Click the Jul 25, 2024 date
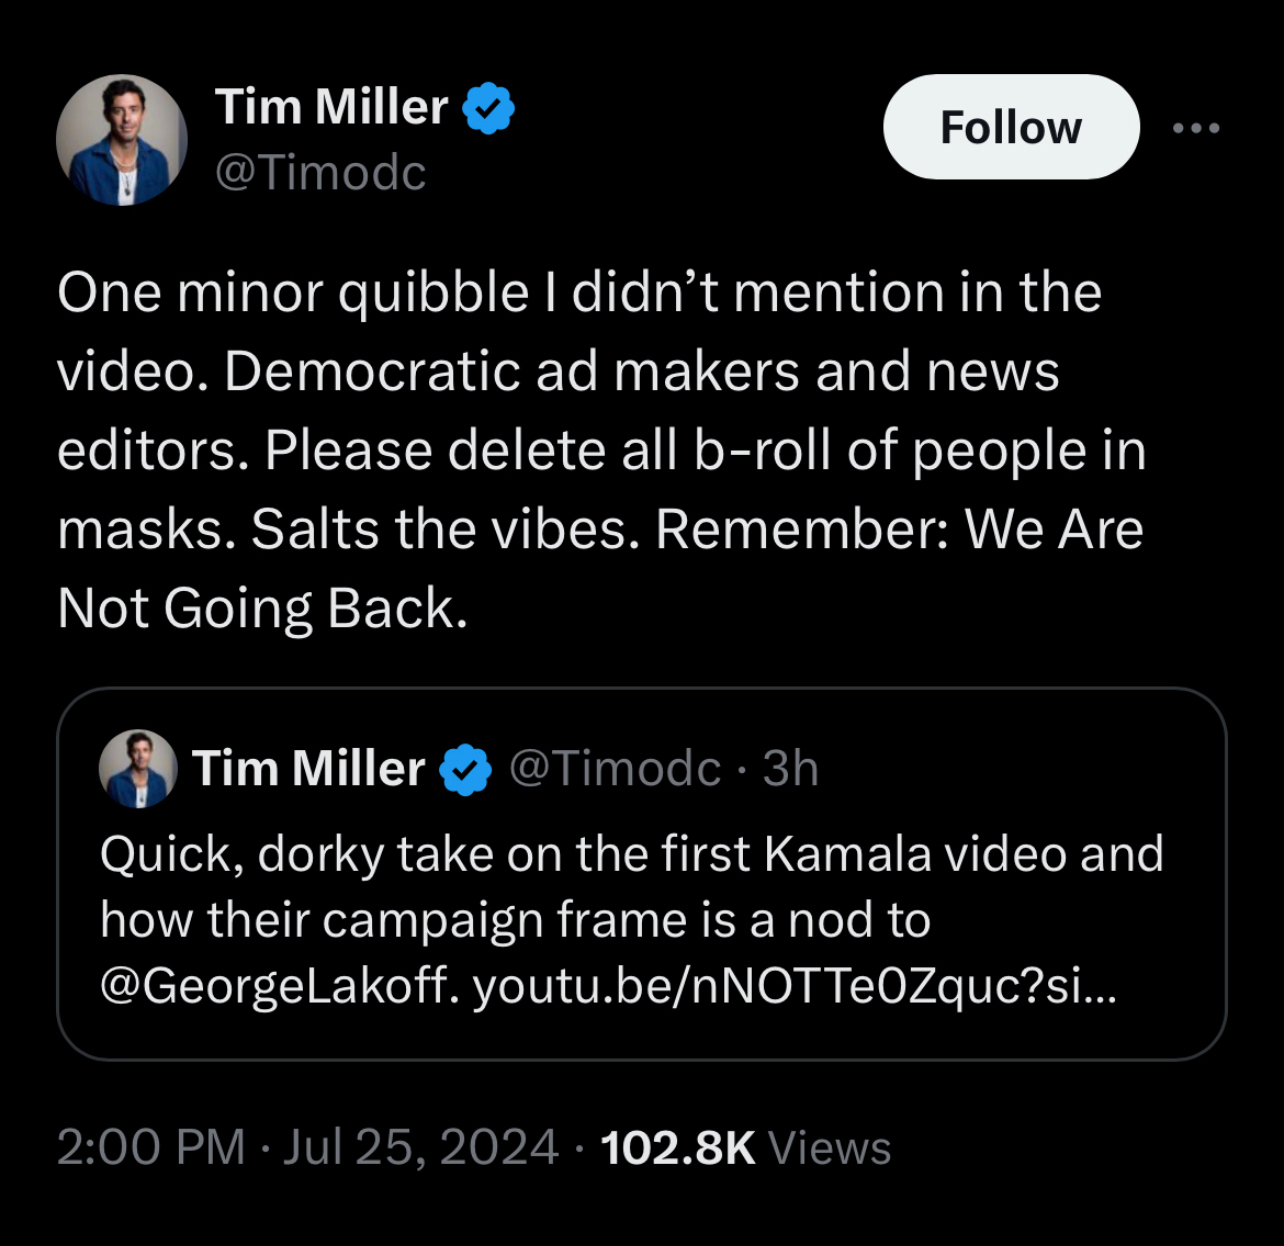The width and height of the screenshot is (1284, 1246). [x=420, y=1146]
